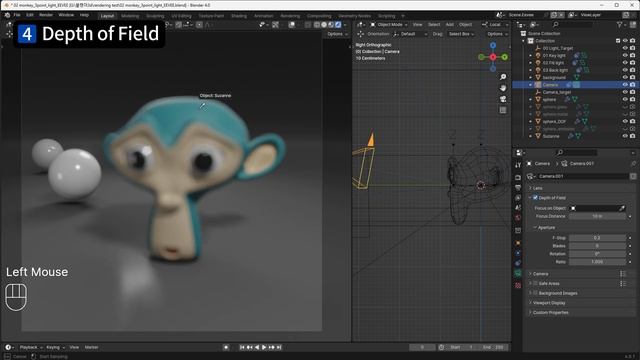Open the View Layer properties tab icon
The image size is (640, 360).
click(518, 198)
